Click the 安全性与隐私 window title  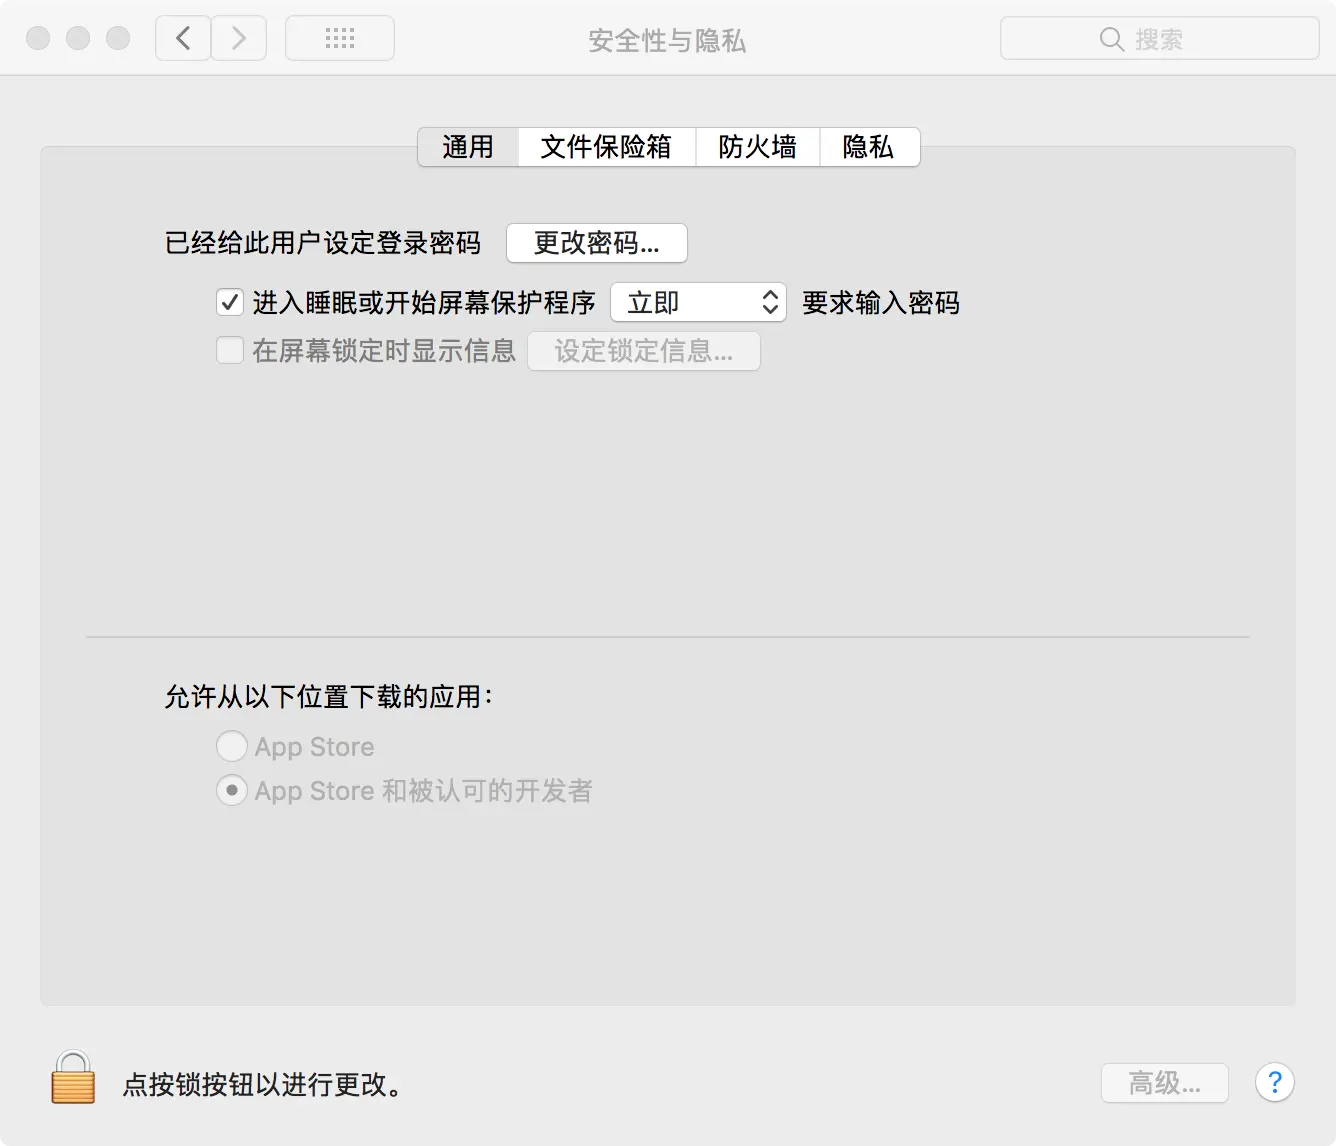(667, 40)
